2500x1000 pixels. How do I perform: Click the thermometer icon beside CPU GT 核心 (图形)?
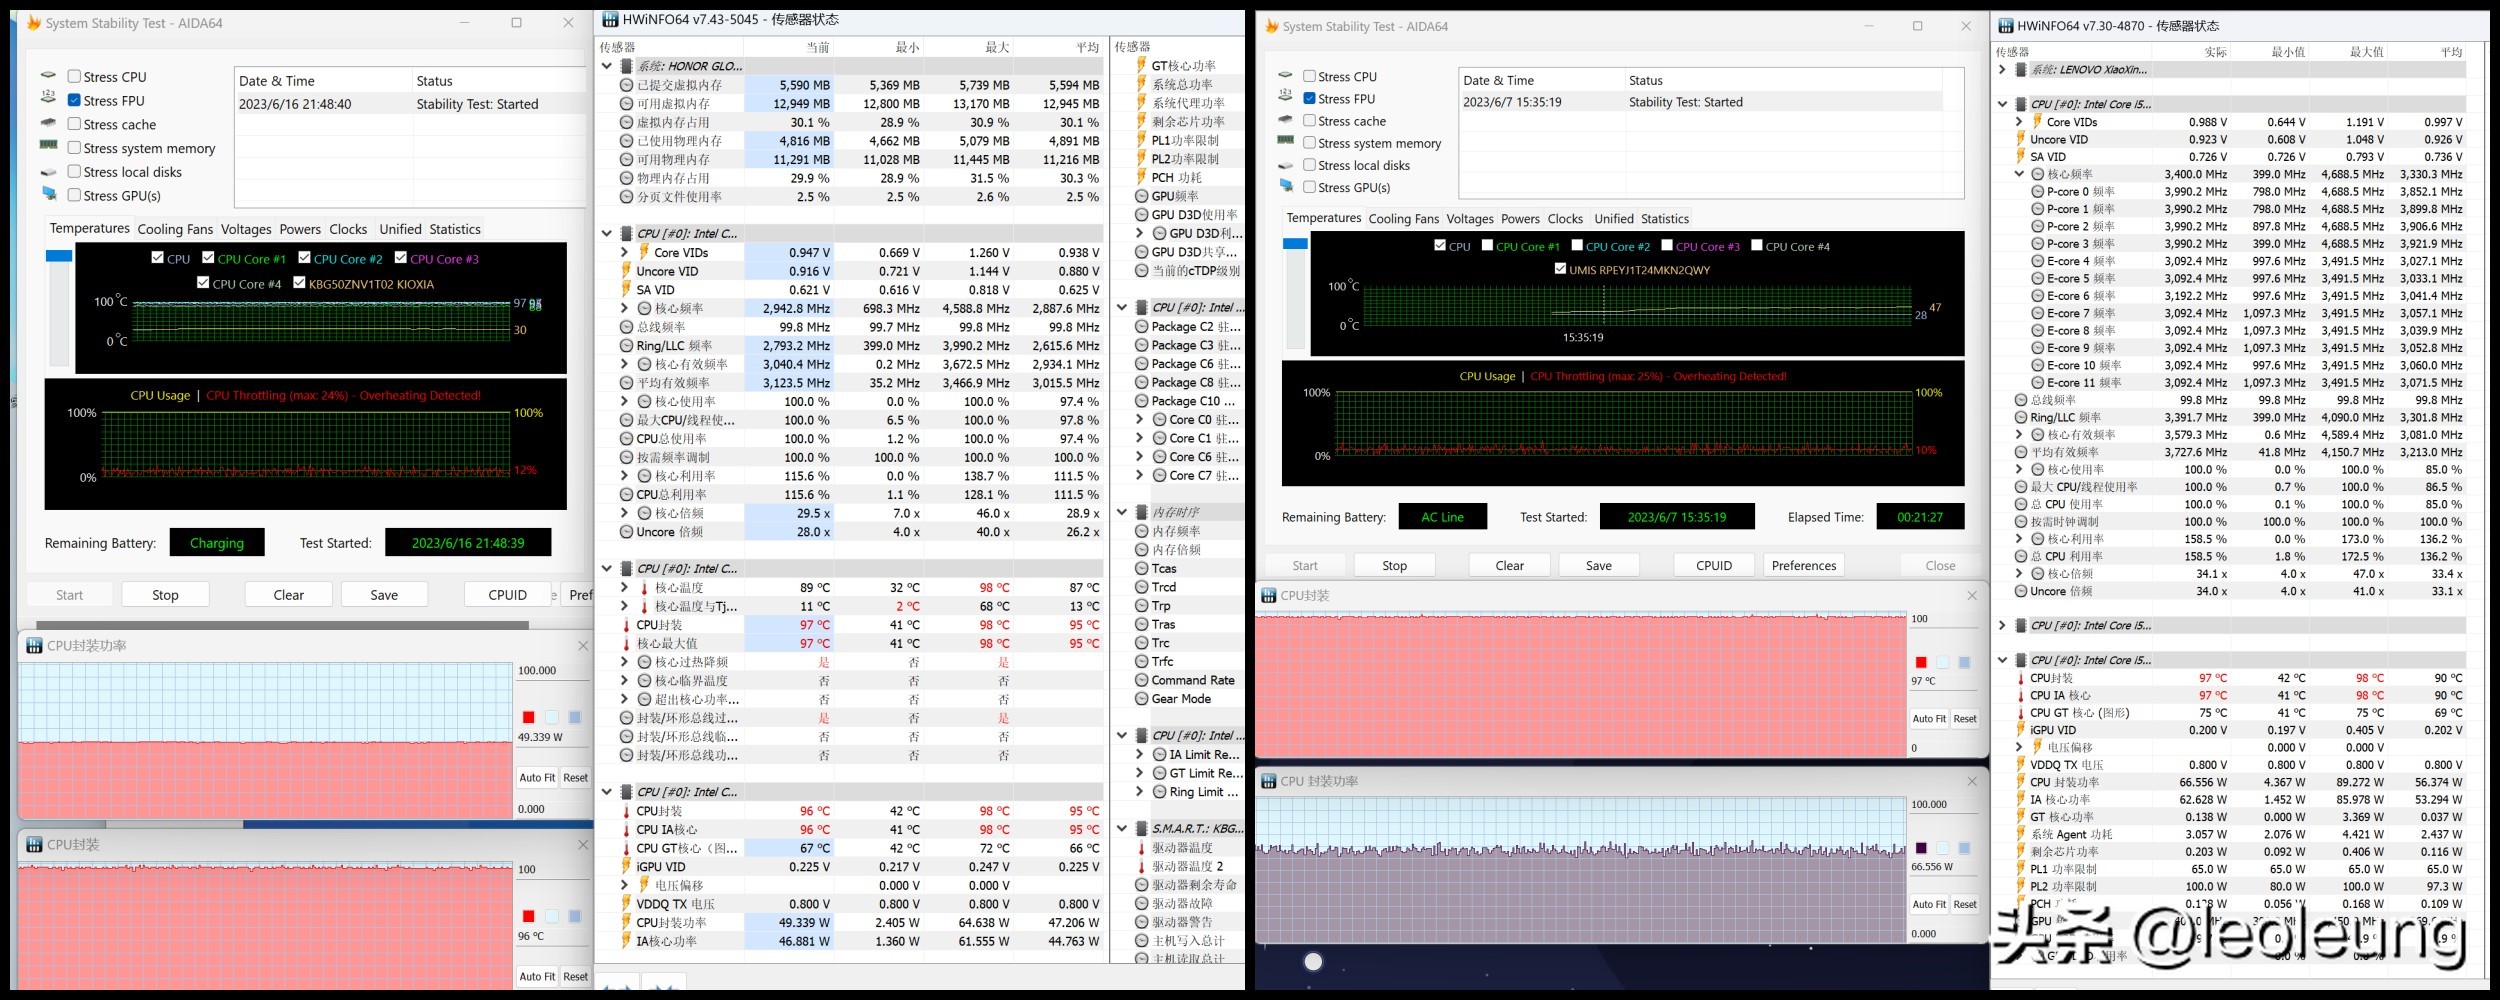click(x=2020, y=713)
